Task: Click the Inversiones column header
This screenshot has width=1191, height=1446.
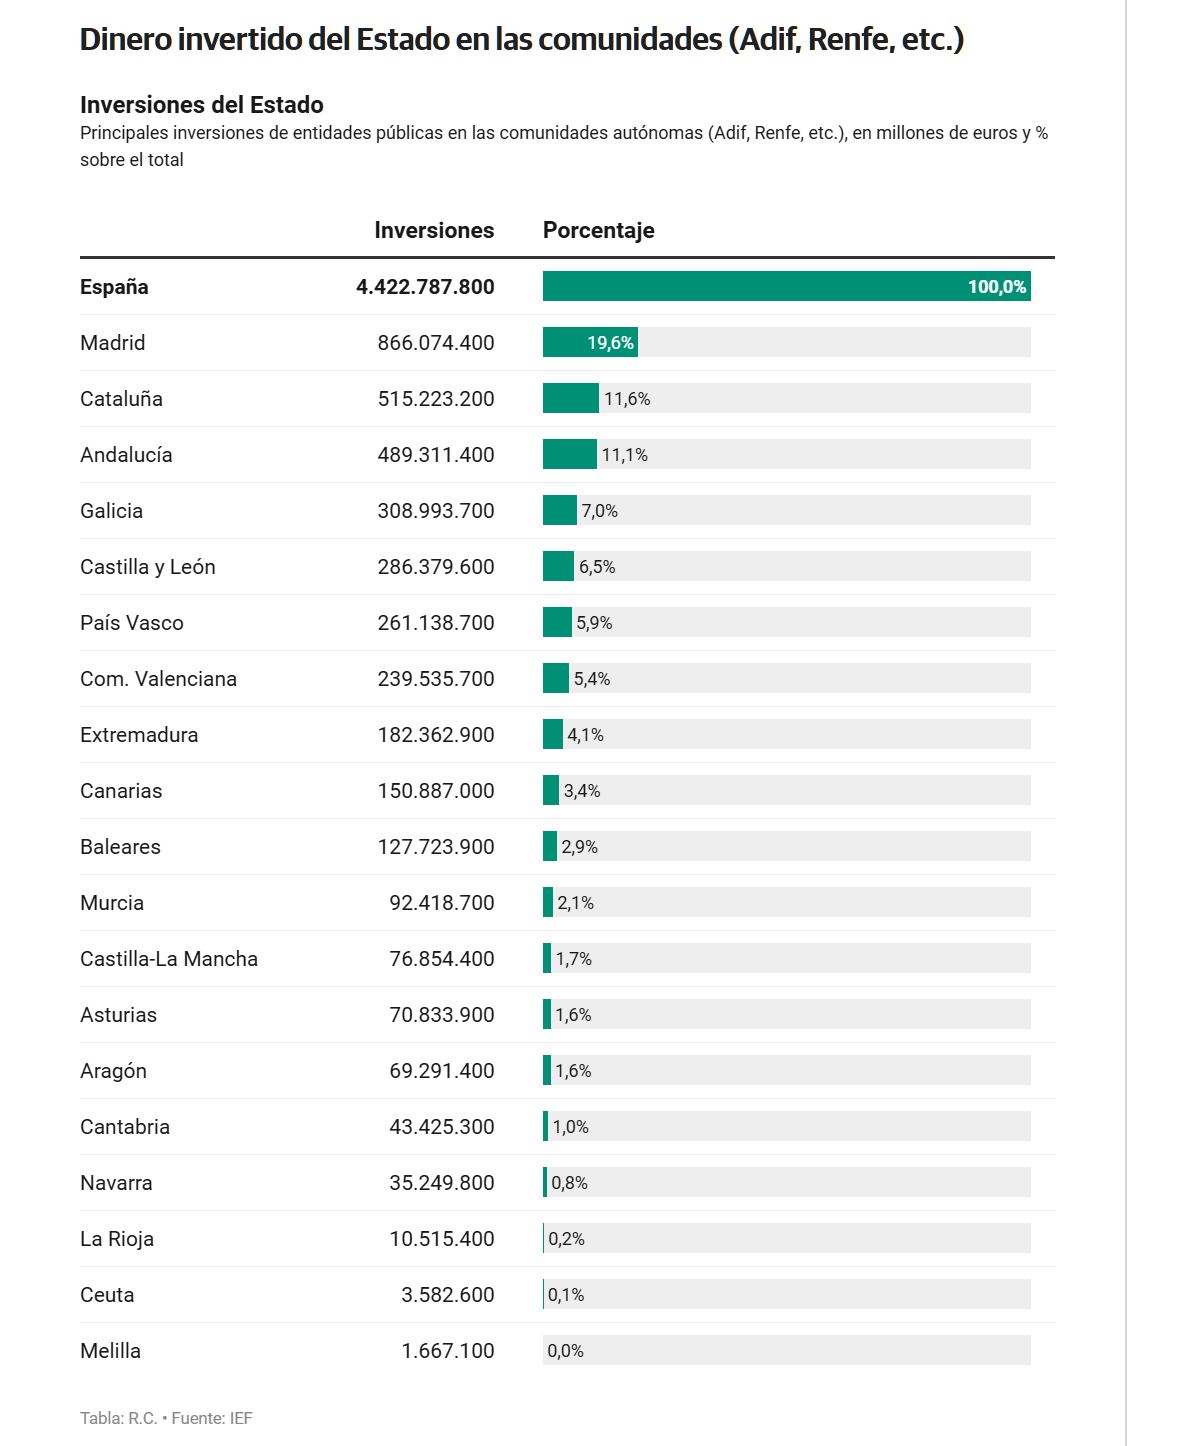Action: (434, 230)
